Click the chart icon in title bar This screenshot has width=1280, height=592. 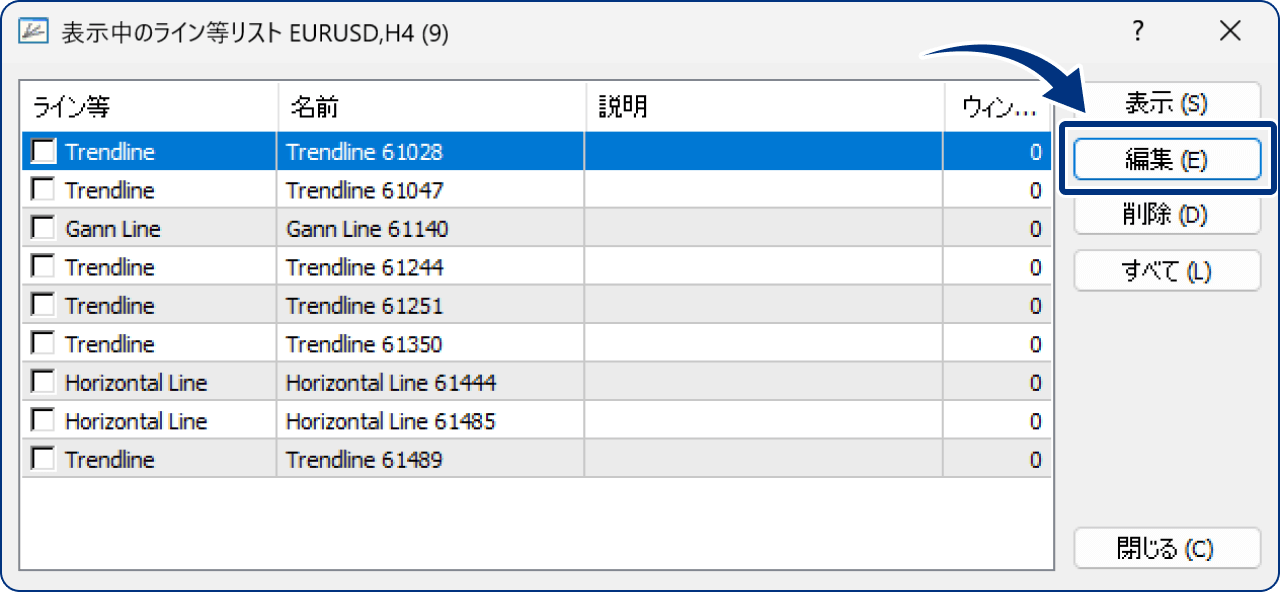pyautogui.click(x=34, y=33)
